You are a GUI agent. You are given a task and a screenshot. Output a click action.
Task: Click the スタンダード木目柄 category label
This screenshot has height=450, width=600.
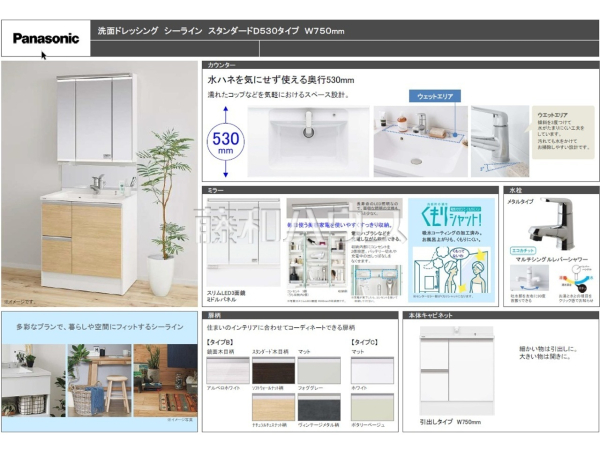click(270, 352)
